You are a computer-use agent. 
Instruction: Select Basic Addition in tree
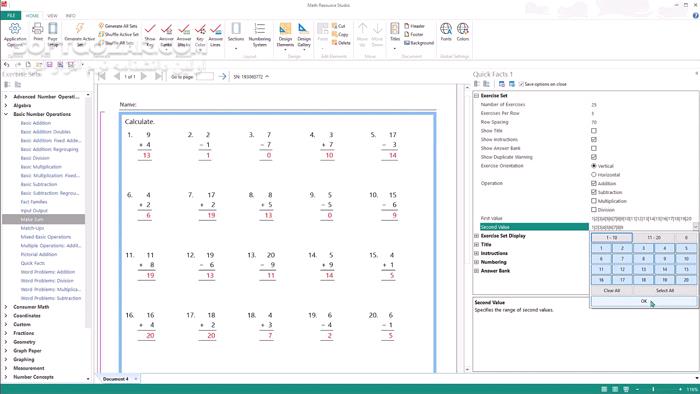click(x=36, y=123)
